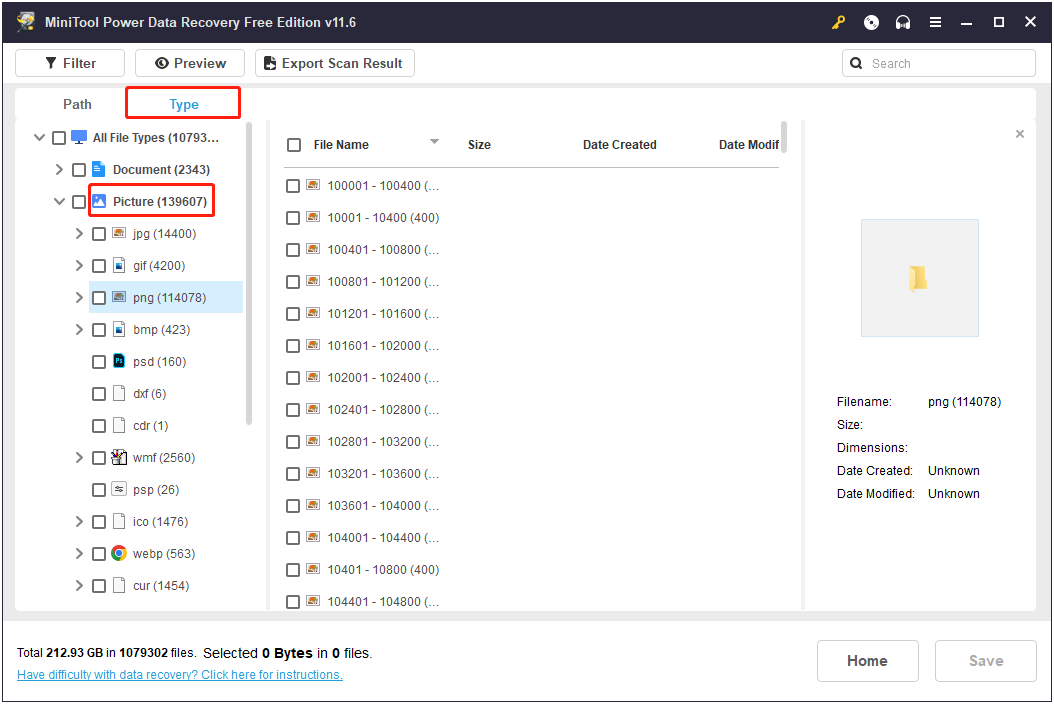The height and width of the screenshot is (704, 1054).
Task: Click the webp Chrome icon
Action: 119,553
